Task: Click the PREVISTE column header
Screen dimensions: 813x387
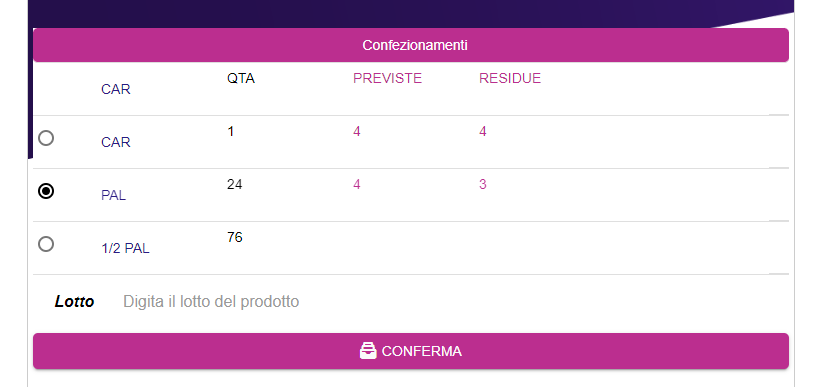Action: pos(387,78)
